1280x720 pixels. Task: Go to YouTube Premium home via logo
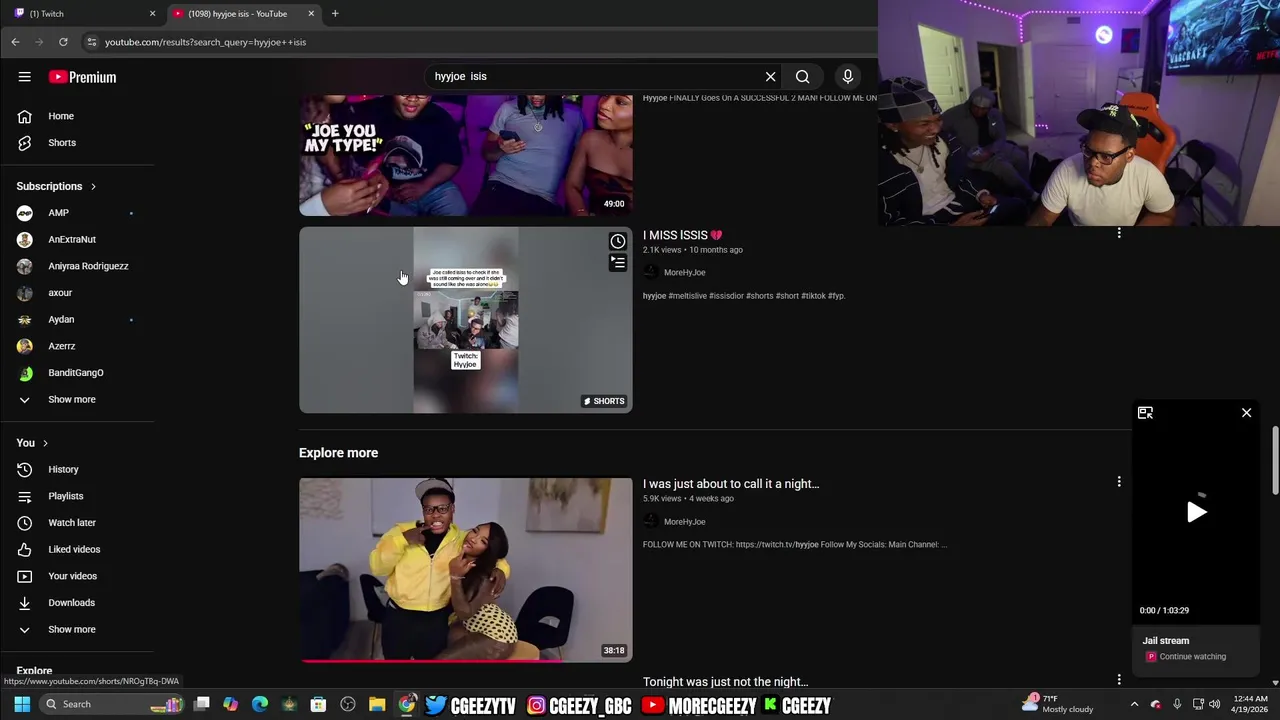click(82, 77)
